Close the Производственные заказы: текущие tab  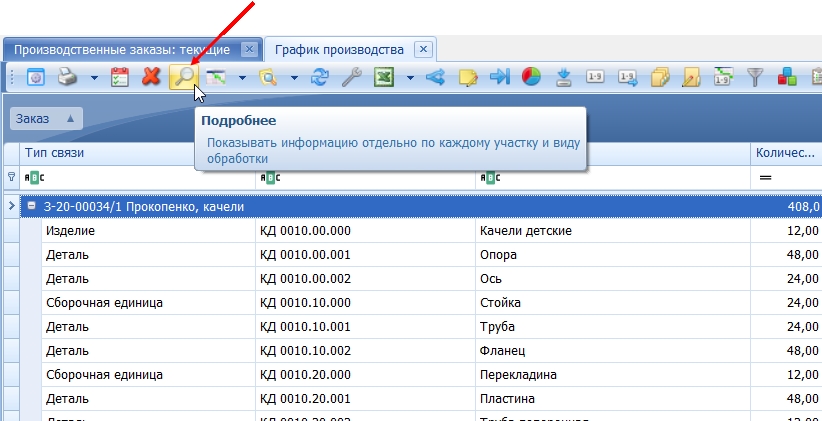(x=250, y=50)
